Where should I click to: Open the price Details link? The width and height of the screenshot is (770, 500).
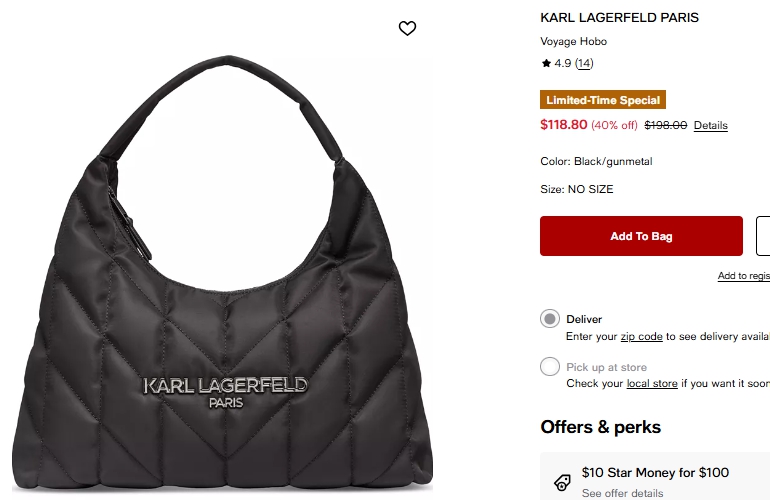pyautogui.click(x=711, y=125)
